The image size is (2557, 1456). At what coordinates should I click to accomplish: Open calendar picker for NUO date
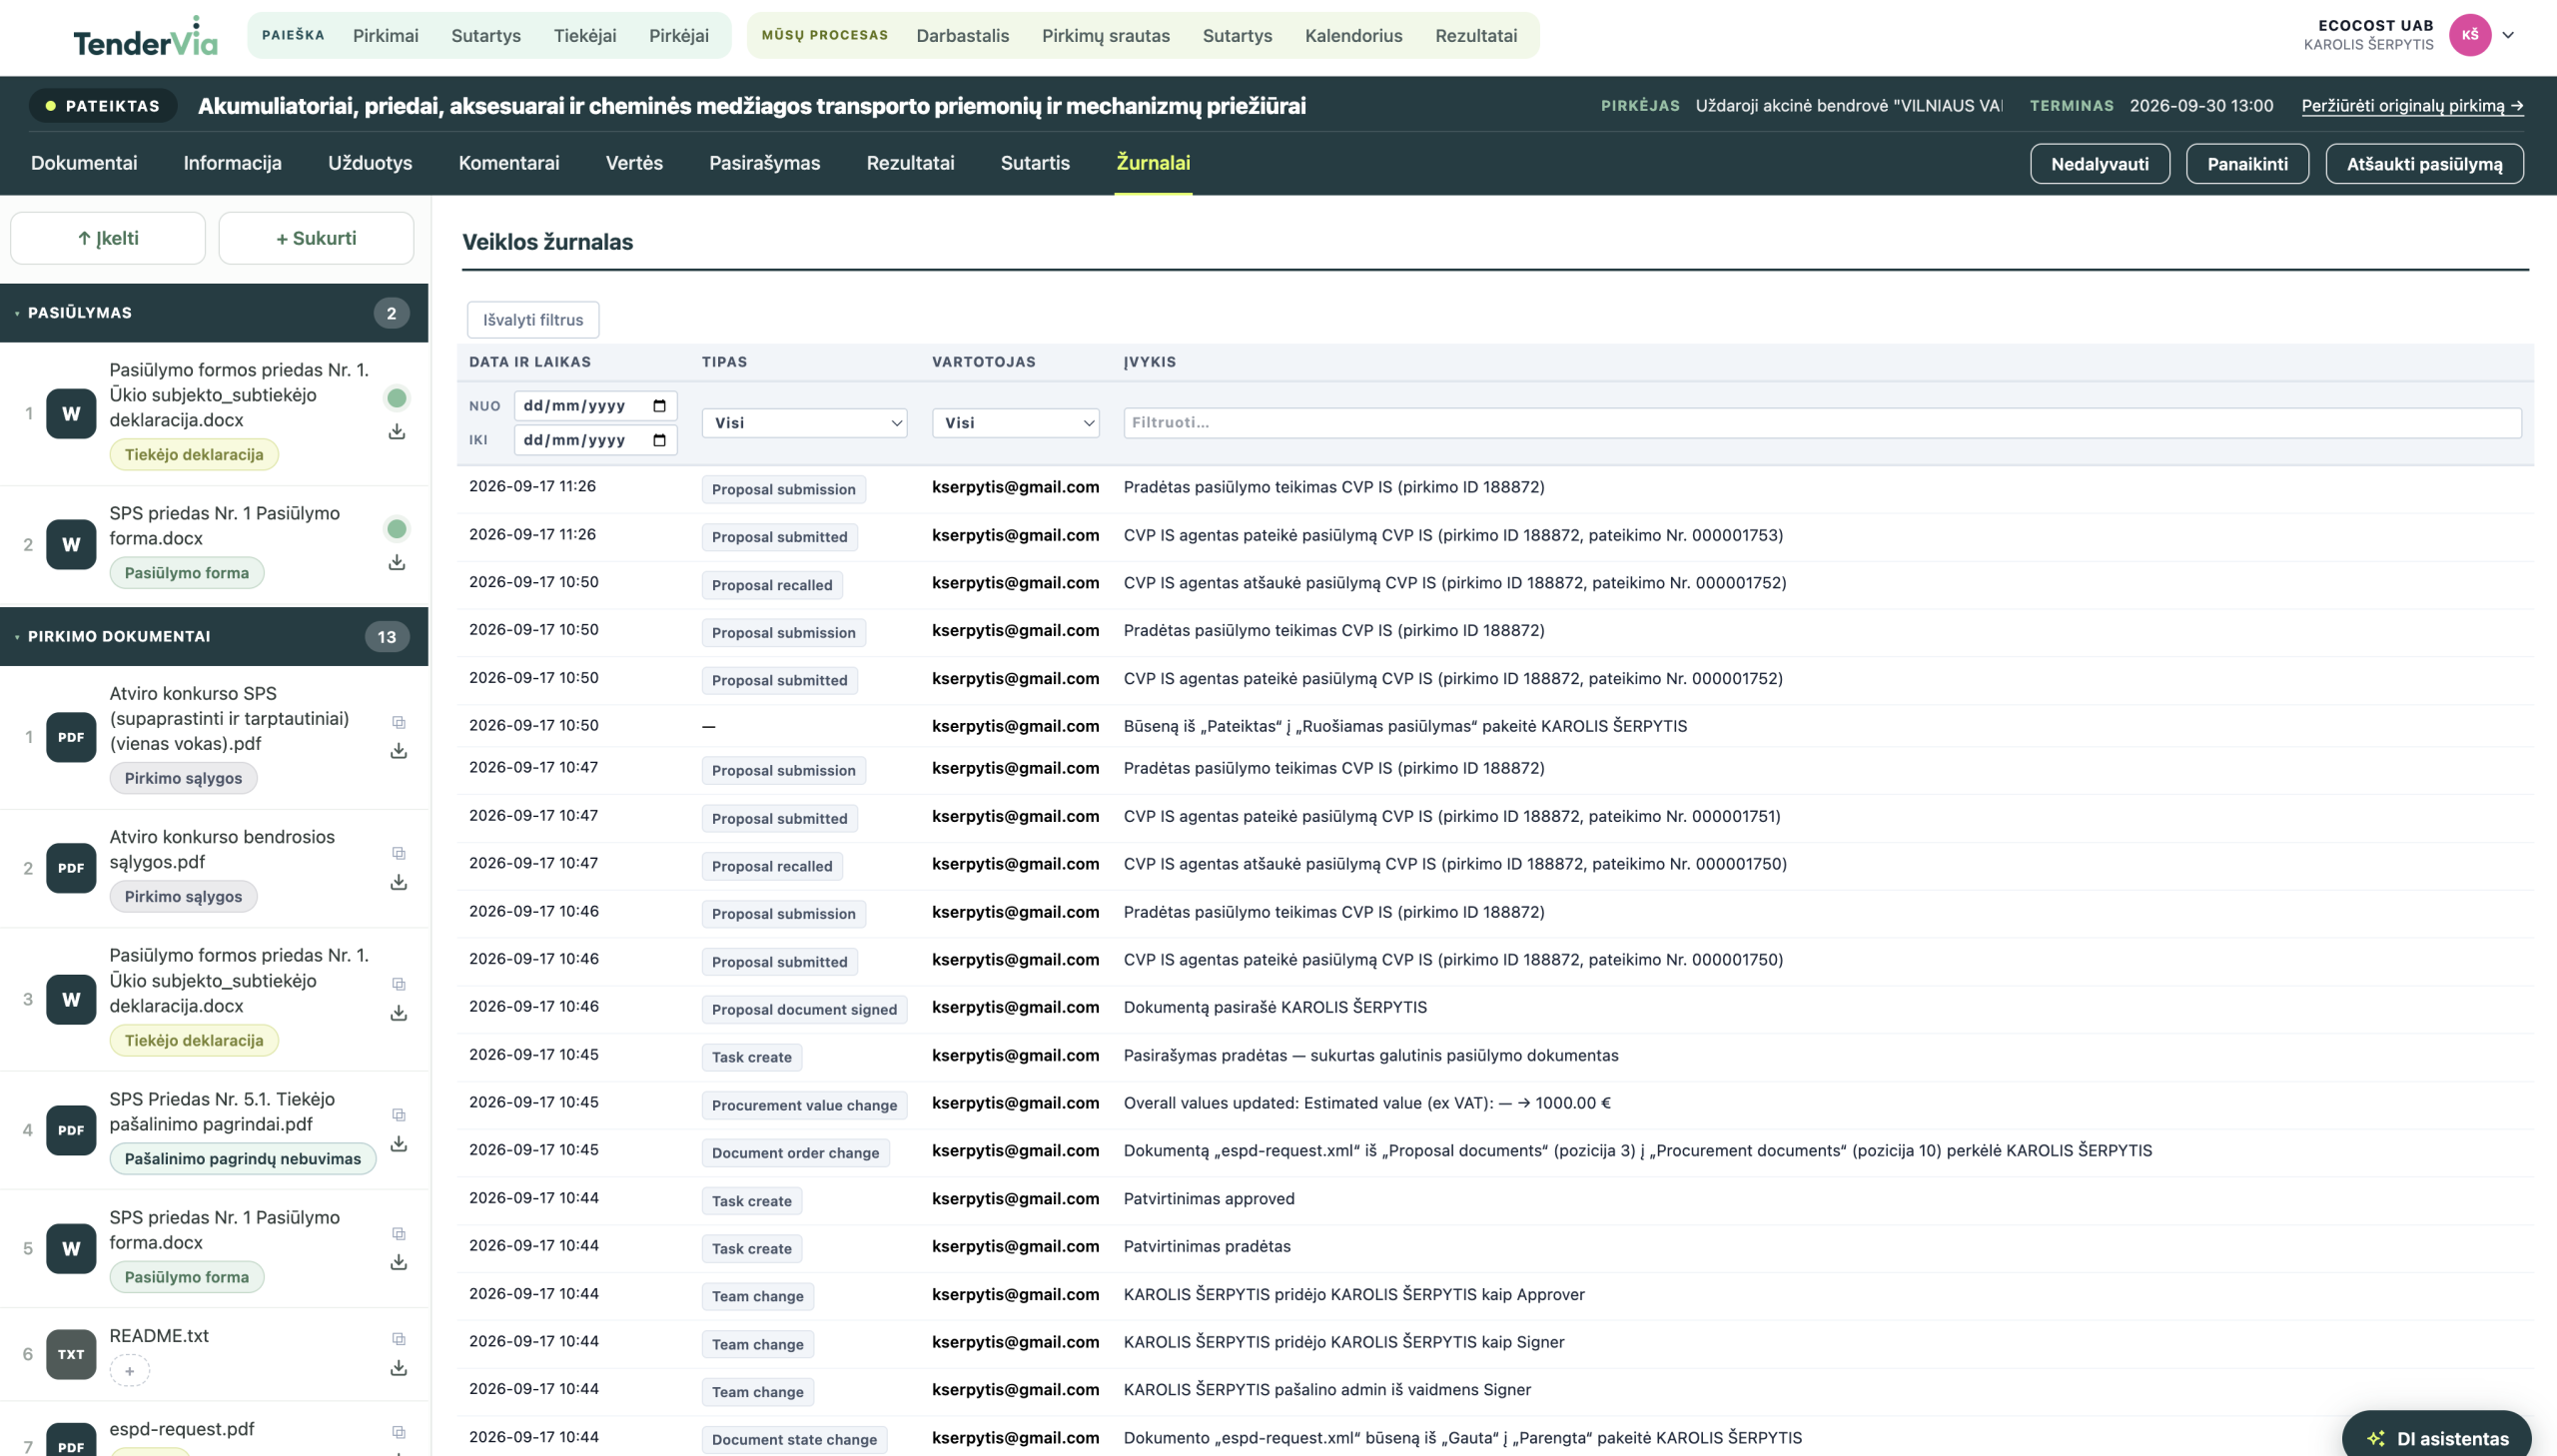(659, 406)
